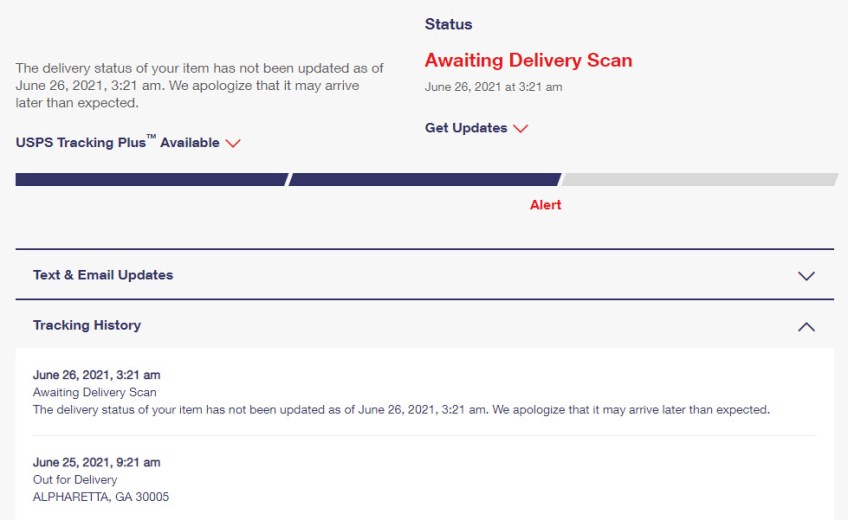Click the June 25, 2021, 9:21 am history entry
This screenshot has height=520, width=848.
tap(96, 462)
